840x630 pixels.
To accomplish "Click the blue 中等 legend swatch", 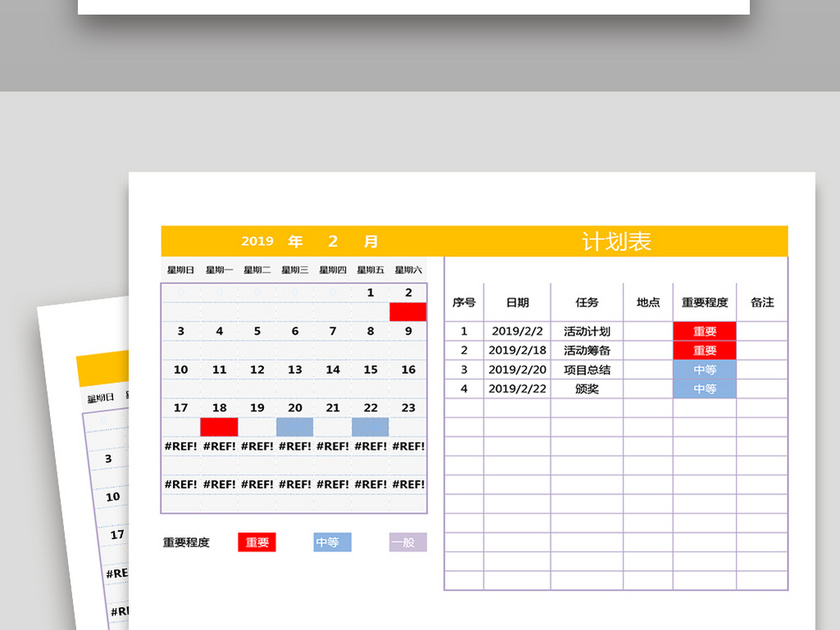I will 330,541.
